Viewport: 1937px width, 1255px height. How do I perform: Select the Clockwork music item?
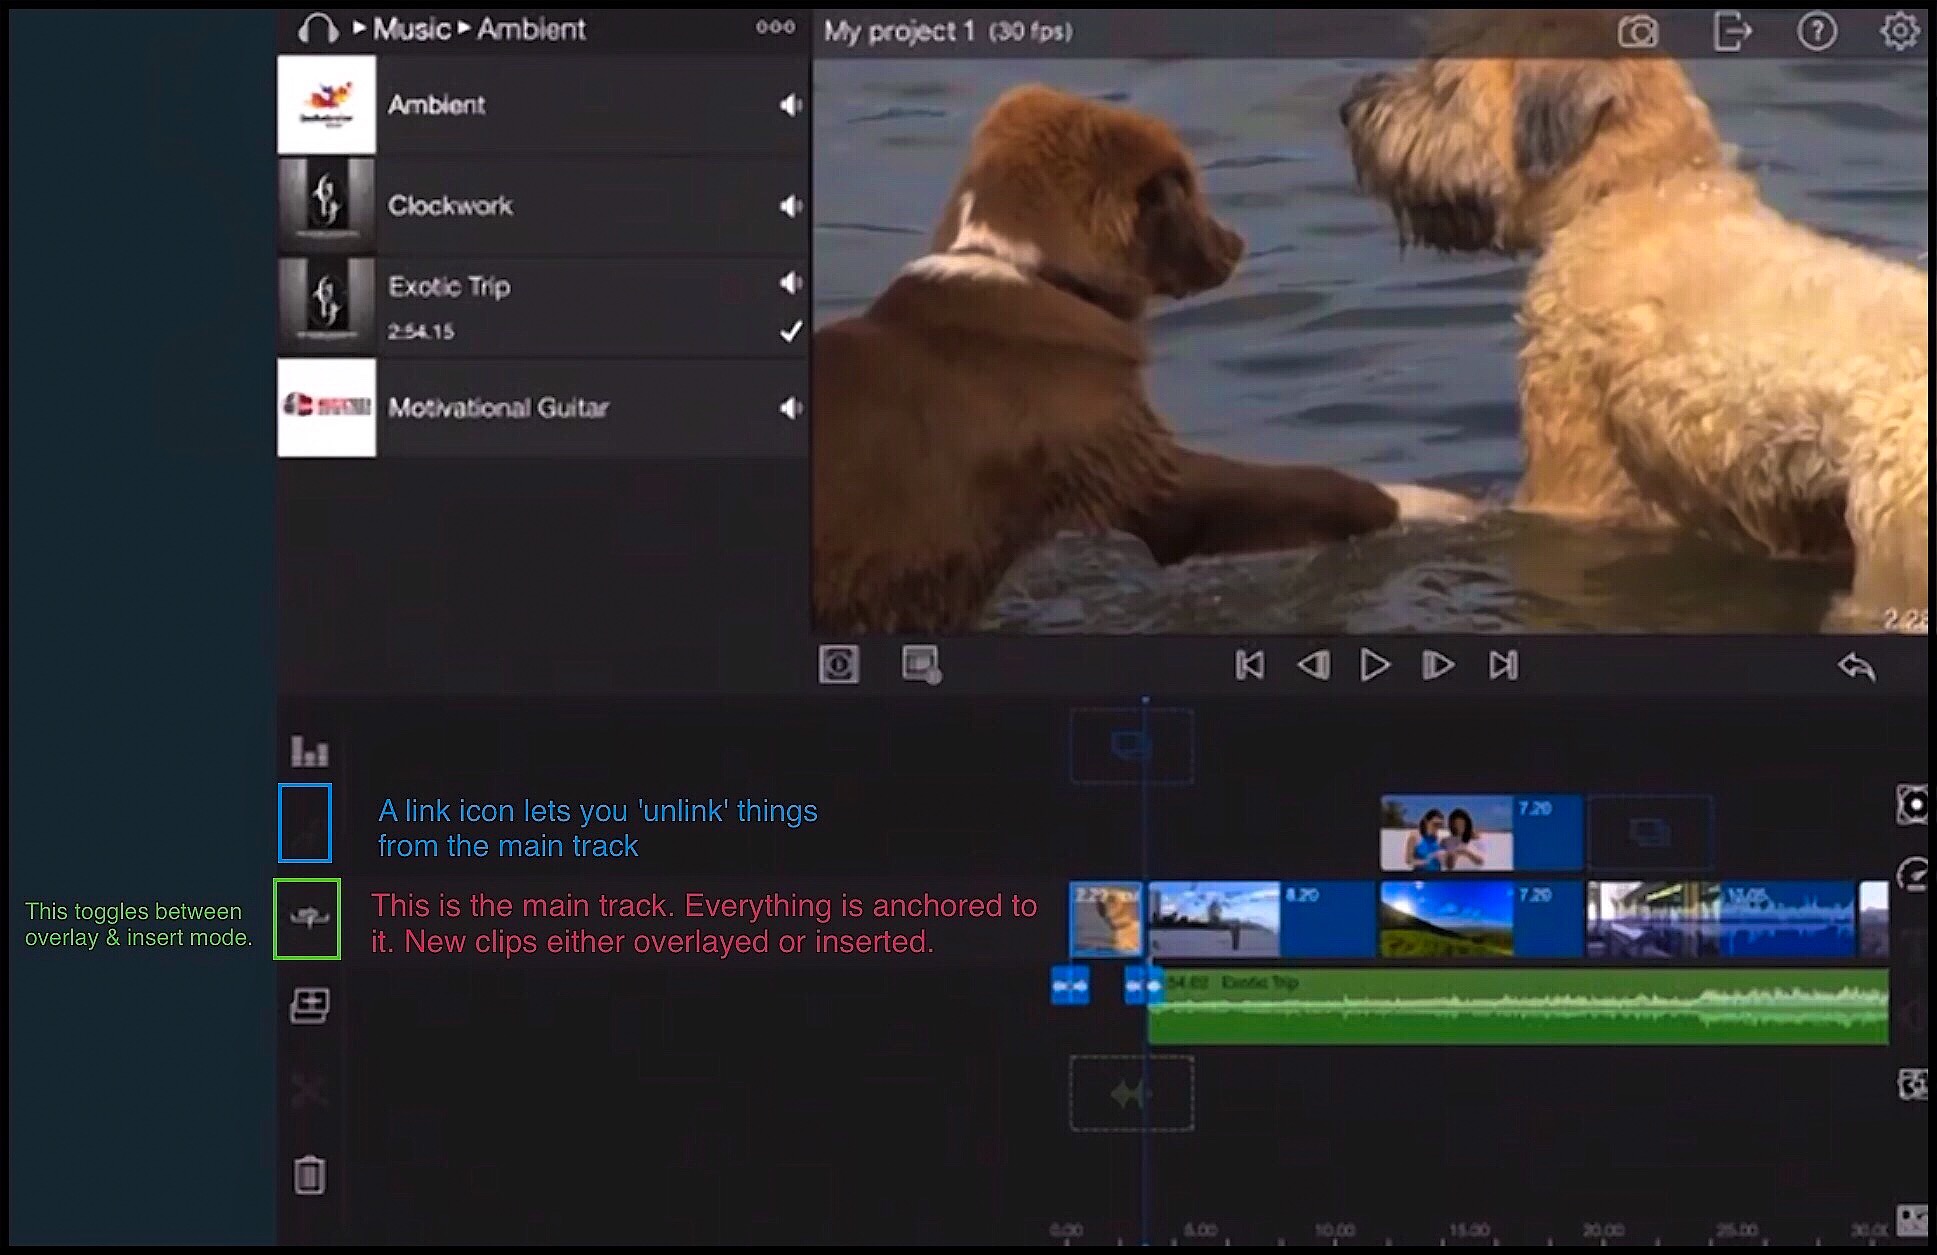pyautogui.click(x=450, y=205)
